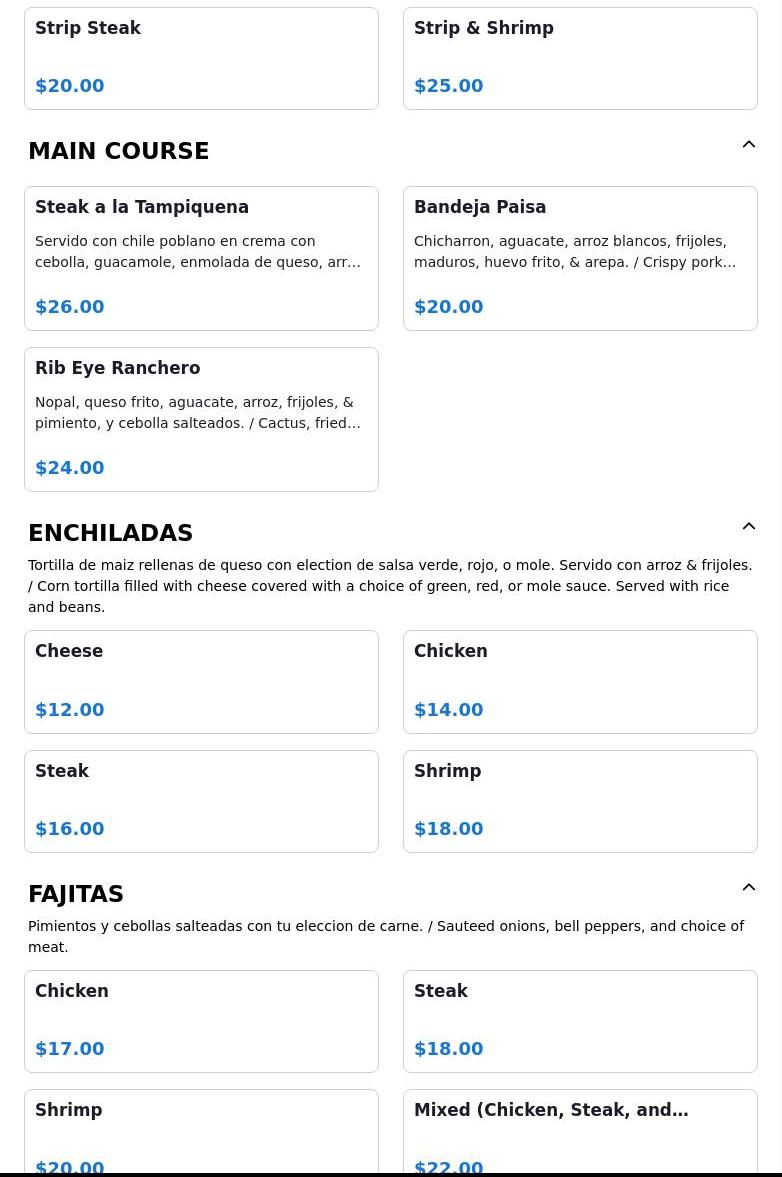Click the ENCHILADAS section heading
Viewport: 782px width, 1177px height.
(110, 533)
